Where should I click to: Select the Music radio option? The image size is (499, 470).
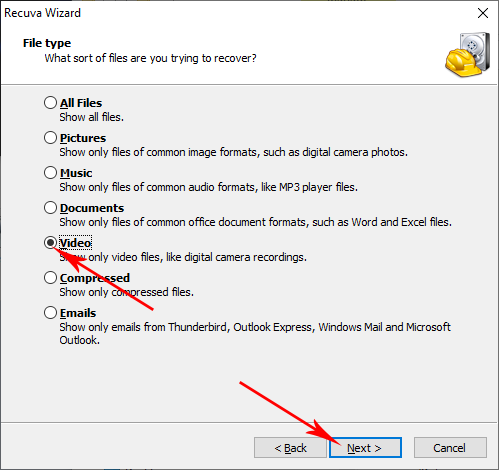50,173
